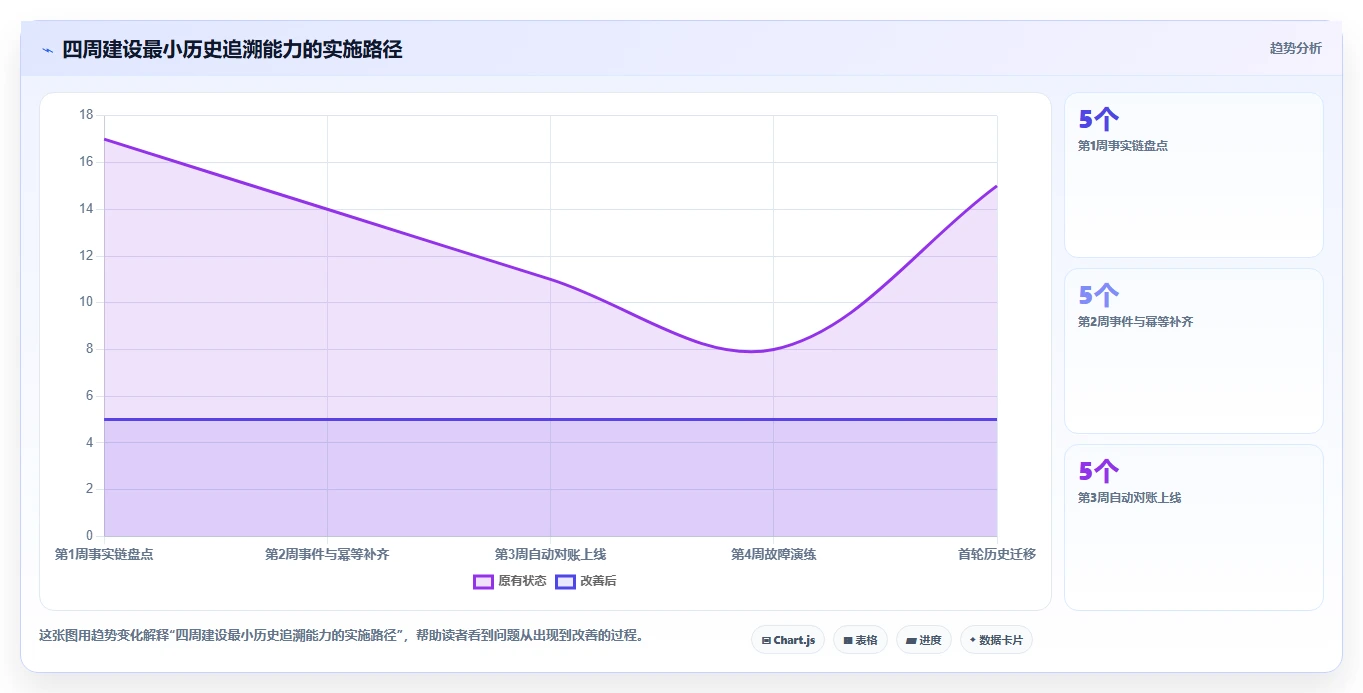Click the 原有状态 line's dip at 第4周故障演练

coord(773,349)
